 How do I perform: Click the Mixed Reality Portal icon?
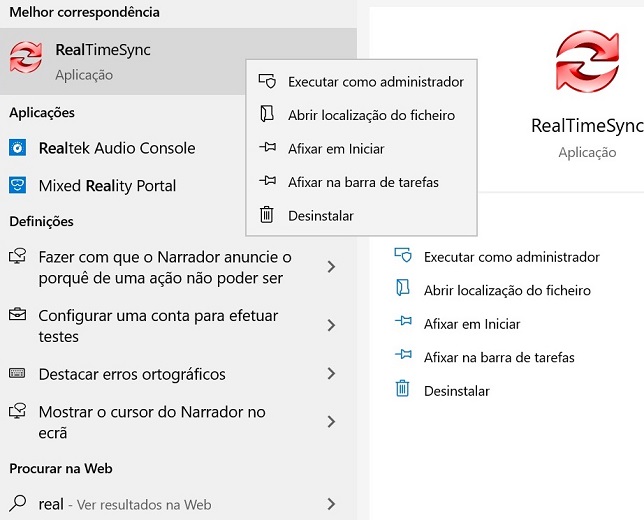pyautogui.click(x=17, y=185)
